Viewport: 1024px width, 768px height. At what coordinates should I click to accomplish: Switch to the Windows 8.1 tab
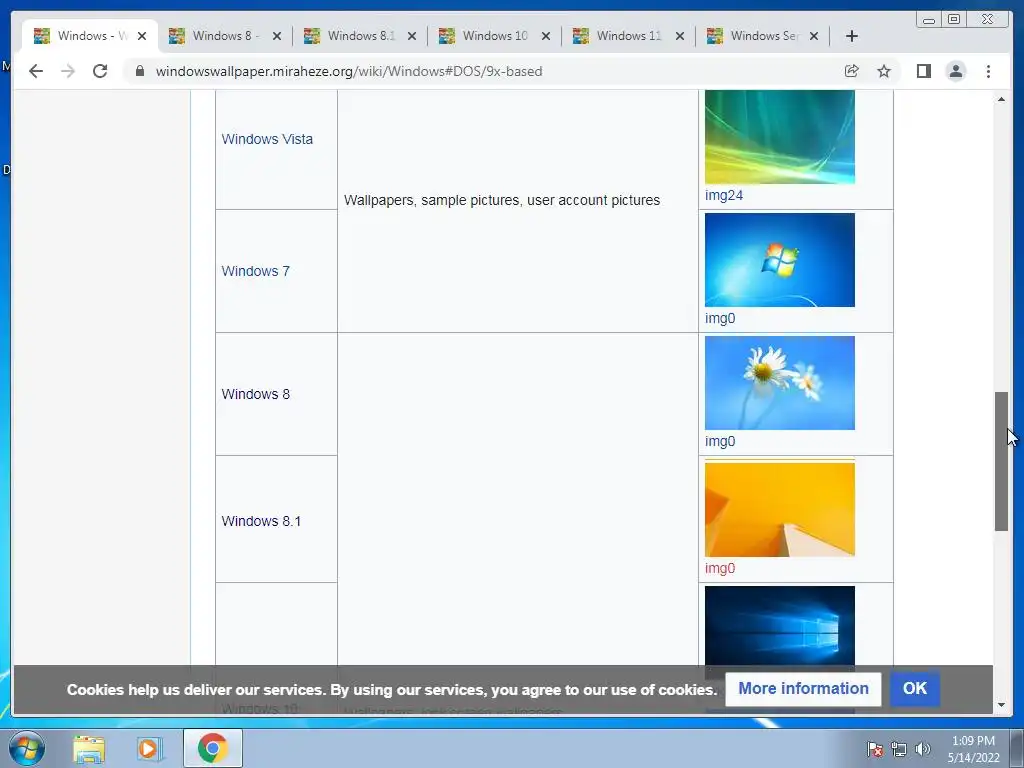click(359, 36)
